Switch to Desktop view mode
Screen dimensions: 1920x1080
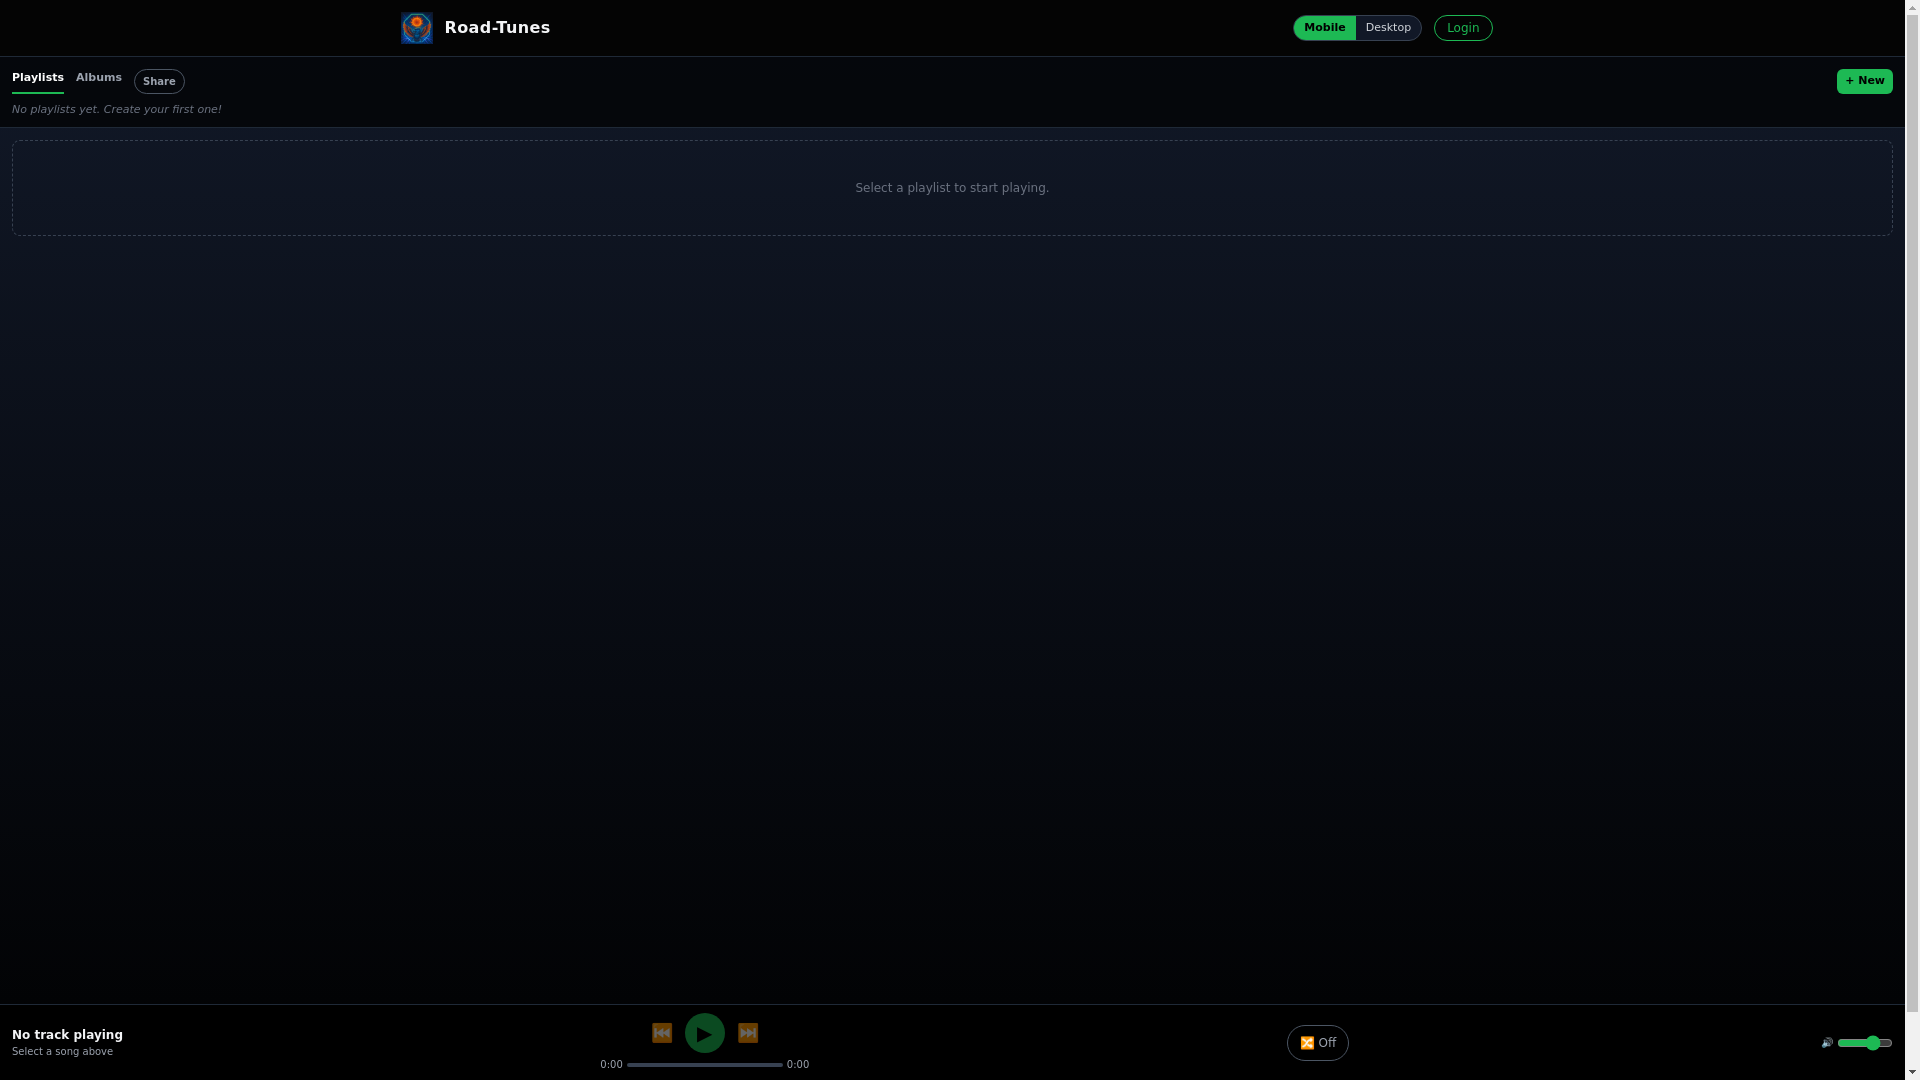point(1388,28)
